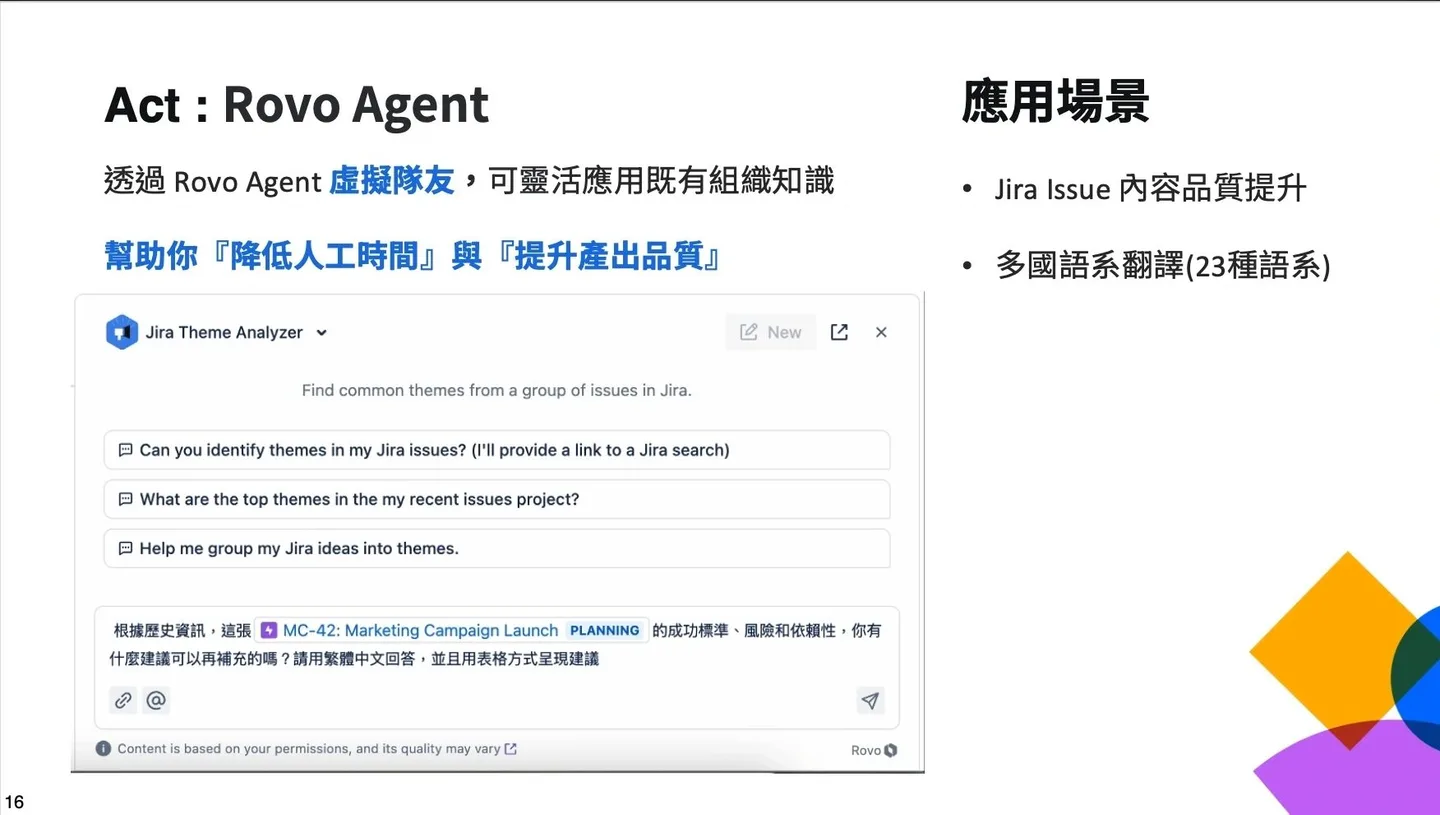Image resolution: width=1440 pixels, height=815 pixels.
Task: Click the 'Jira Issue 內容品質提升' bullet
Action: tap(1150, 189)
